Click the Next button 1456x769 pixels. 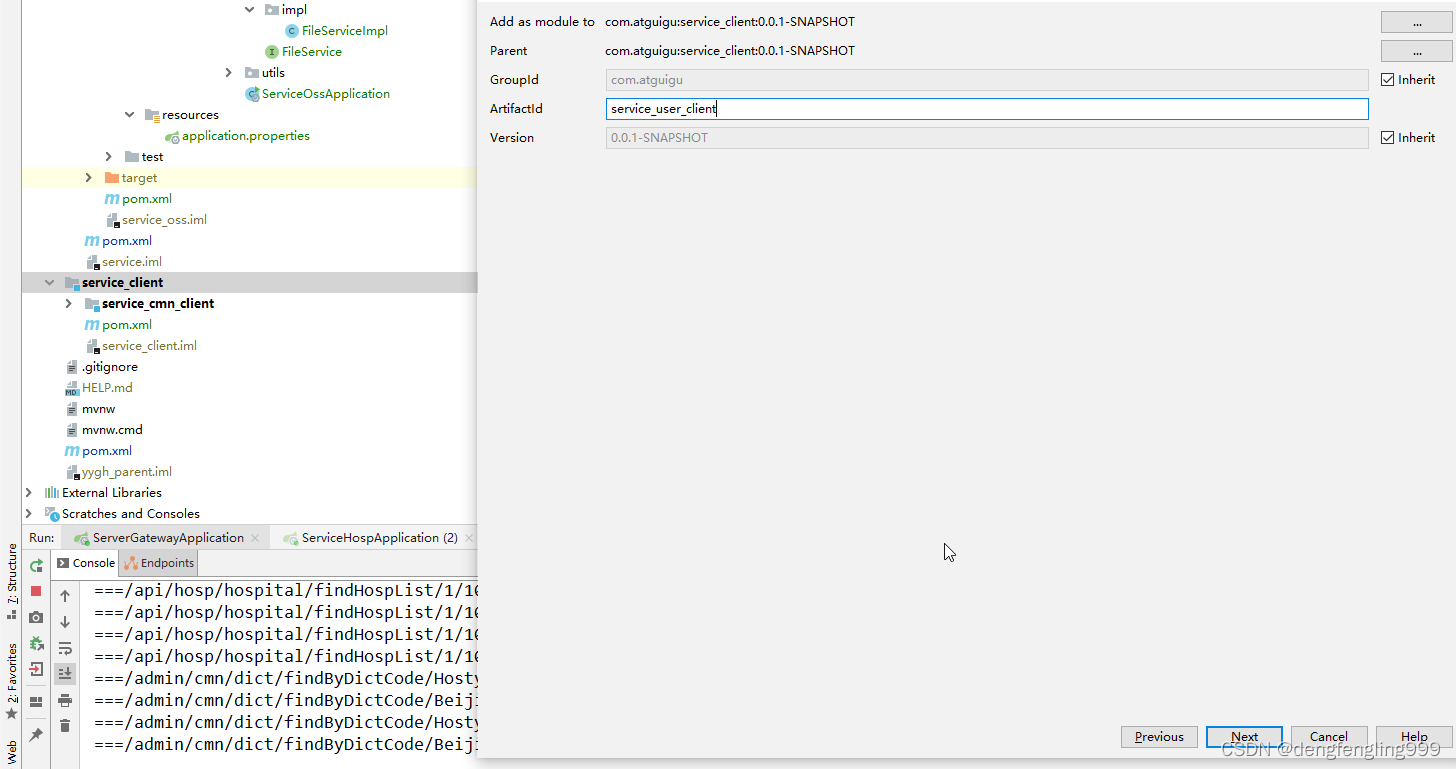[x=1244, y=737]
